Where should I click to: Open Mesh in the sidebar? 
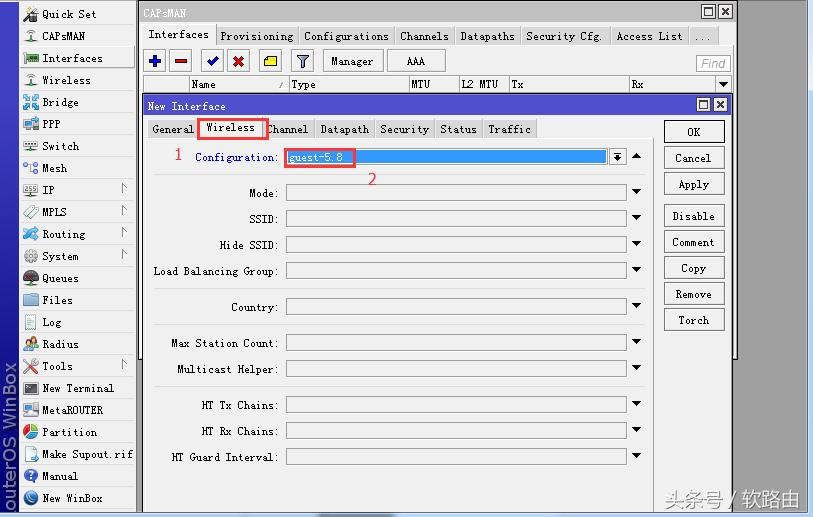(78, 168)
